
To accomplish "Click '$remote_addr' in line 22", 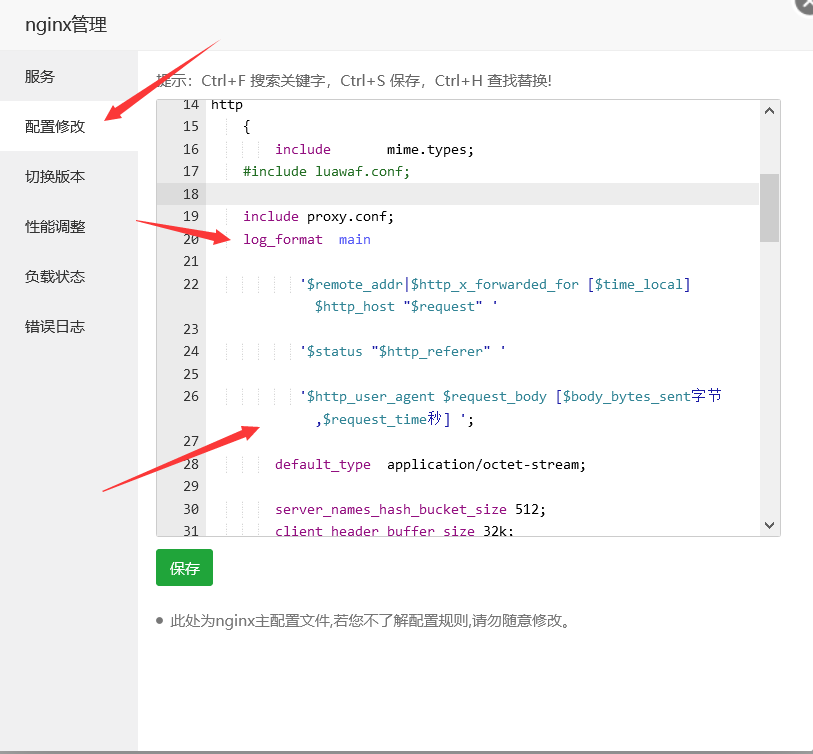I will pyautogui.click(x=355, y=284).
